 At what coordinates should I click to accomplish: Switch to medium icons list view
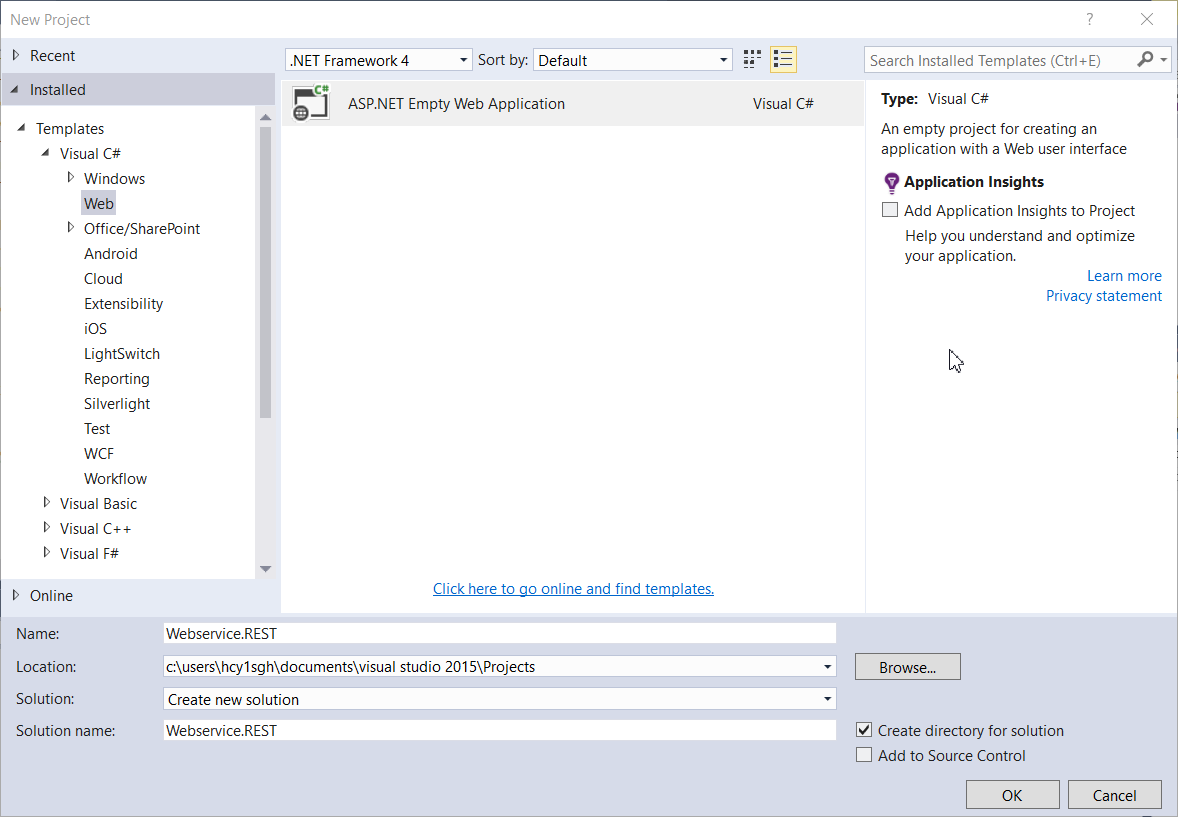coord(783,59)
